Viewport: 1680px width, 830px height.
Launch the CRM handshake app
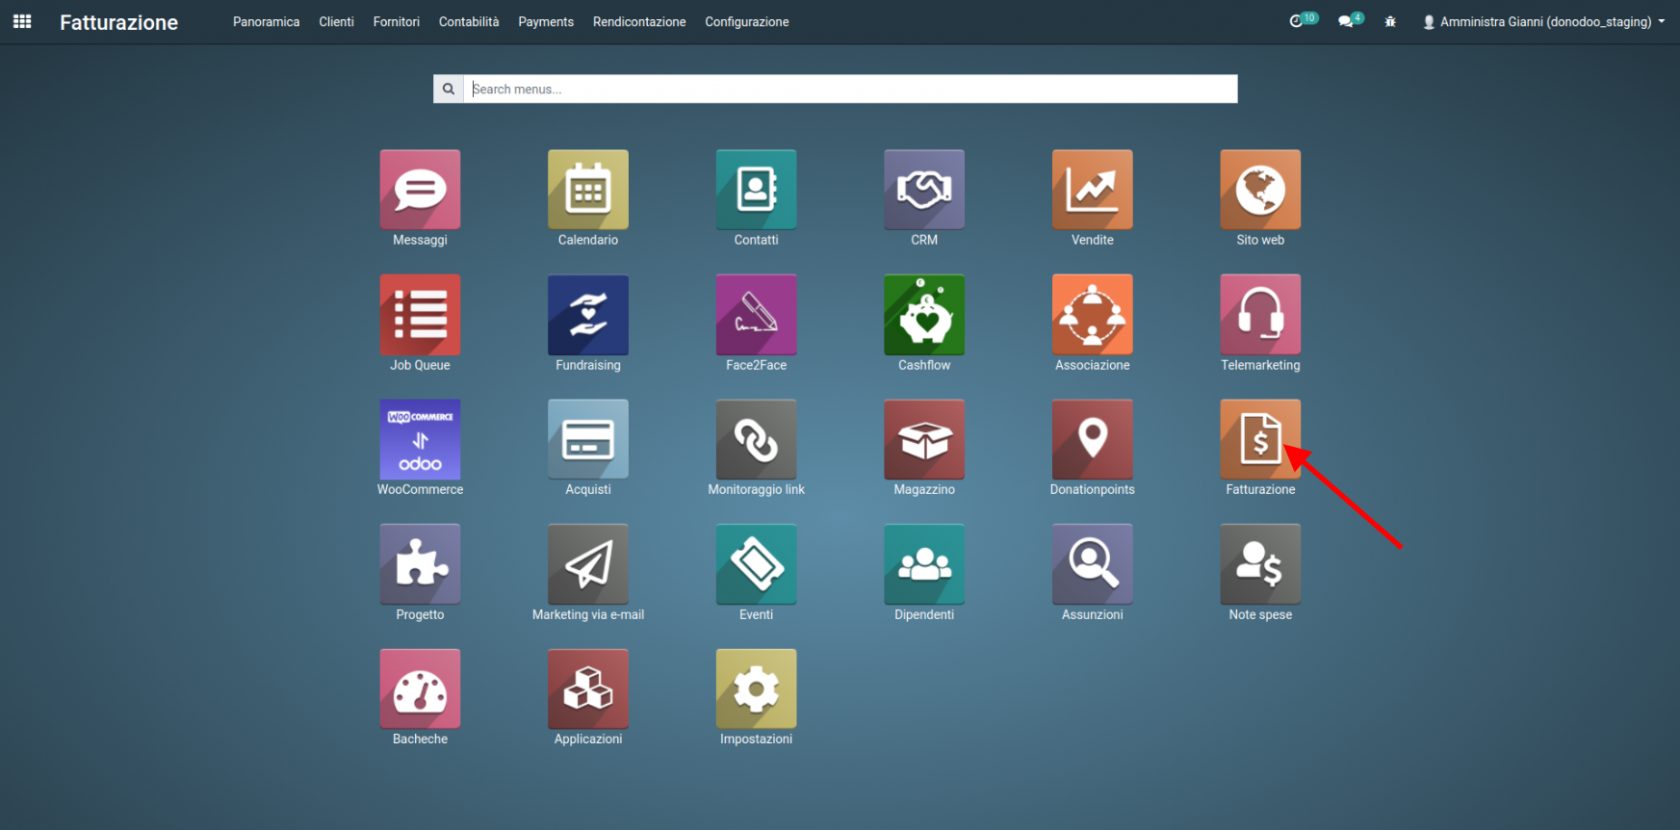click(x=924, y=190)
